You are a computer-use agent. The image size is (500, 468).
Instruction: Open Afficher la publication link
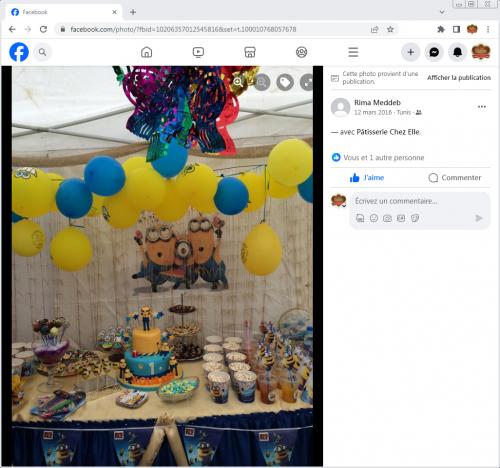coord(459,78)
